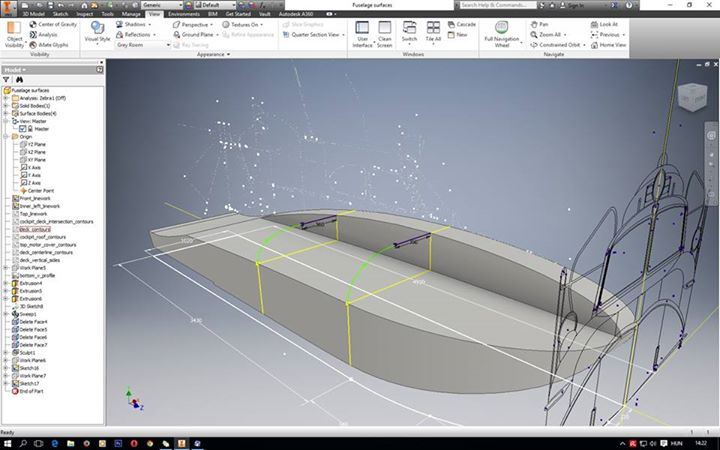Toggle Textures On setting
720x450 pixels.
tap(243, 23)
